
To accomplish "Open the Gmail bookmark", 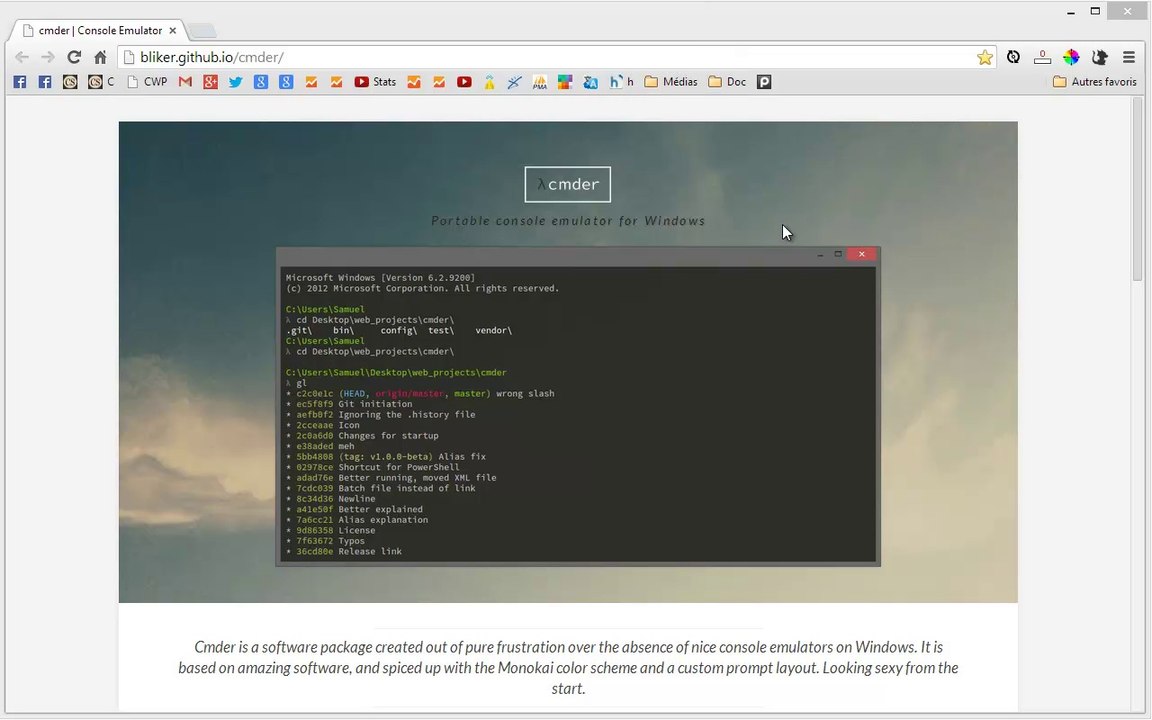I will coord(185,82).
